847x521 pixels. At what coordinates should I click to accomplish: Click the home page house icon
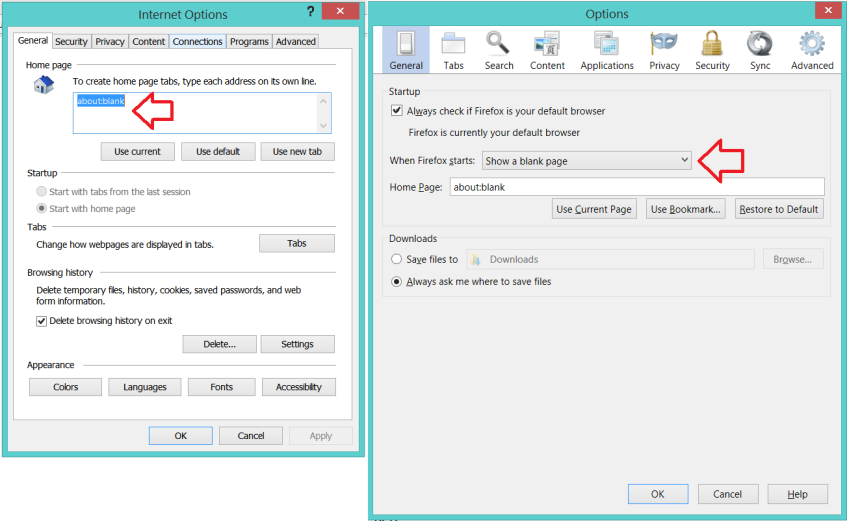pos(44,85)
